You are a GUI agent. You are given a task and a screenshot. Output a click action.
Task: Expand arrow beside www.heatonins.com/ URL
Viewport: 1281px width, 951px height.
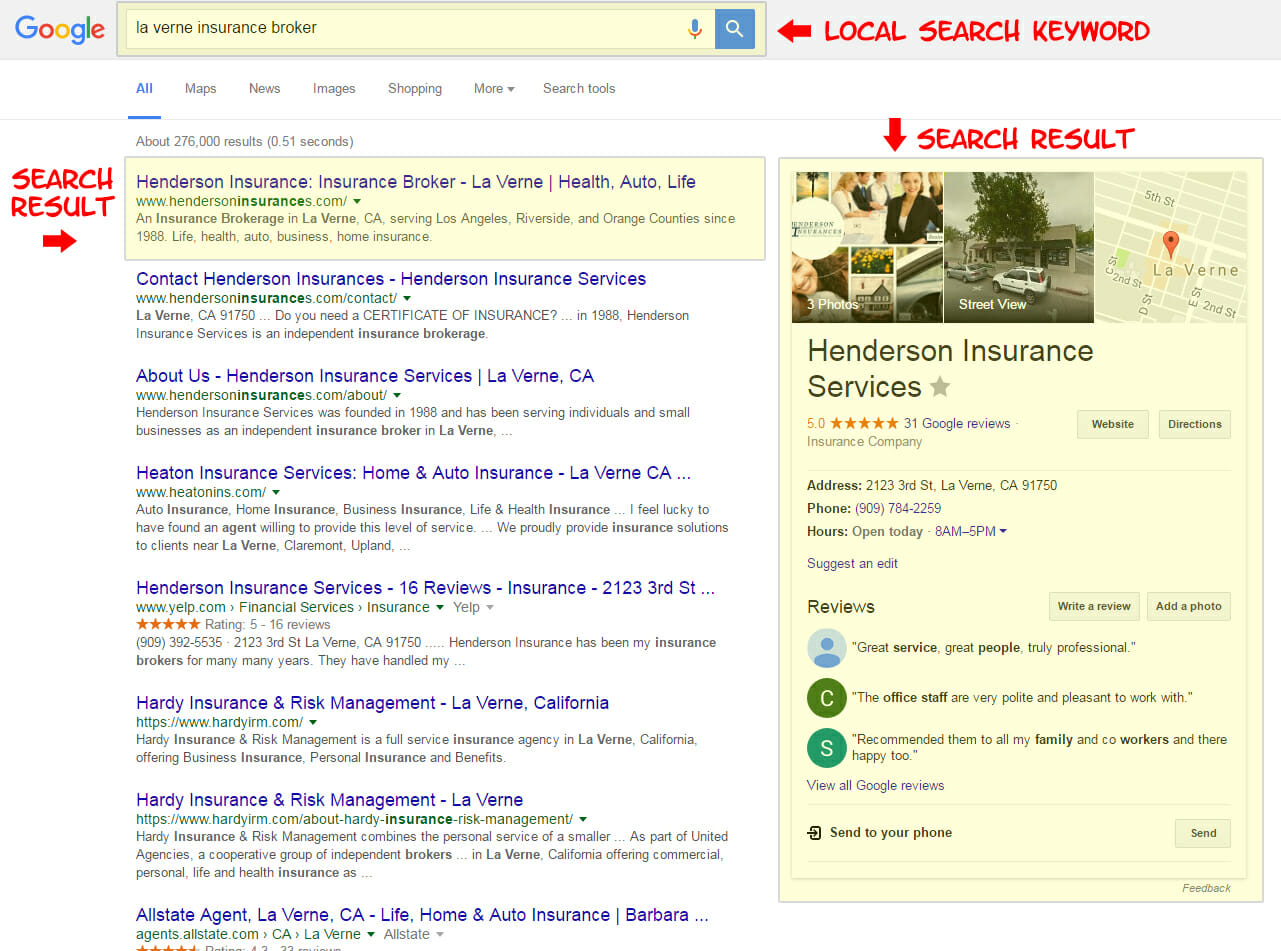pyautogui.click(x=276, y=492)
